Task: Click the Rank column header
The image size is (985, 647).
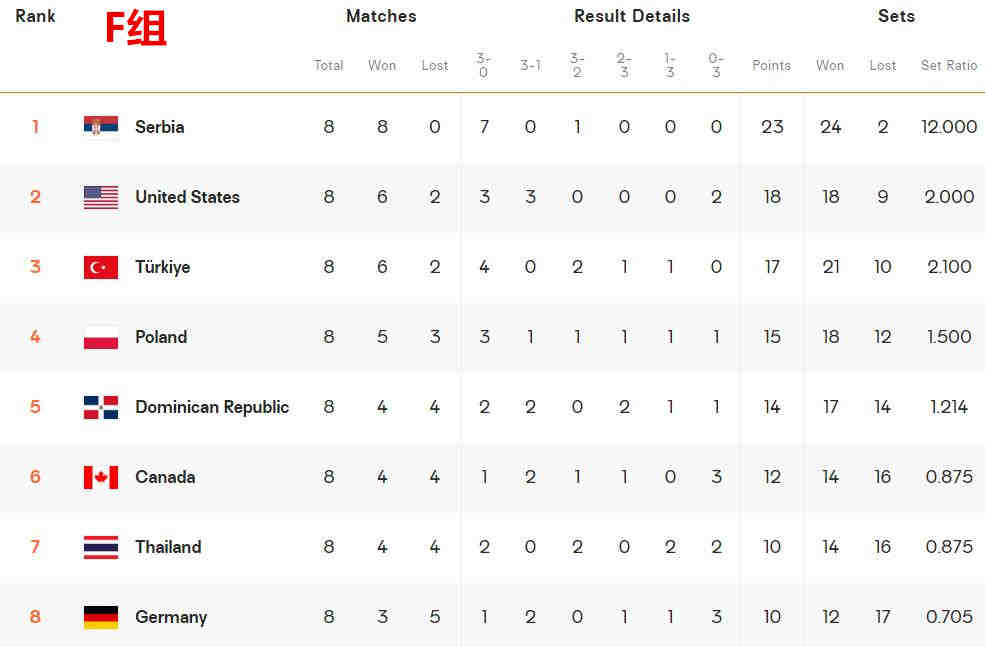Action: (x=35, y=16)
